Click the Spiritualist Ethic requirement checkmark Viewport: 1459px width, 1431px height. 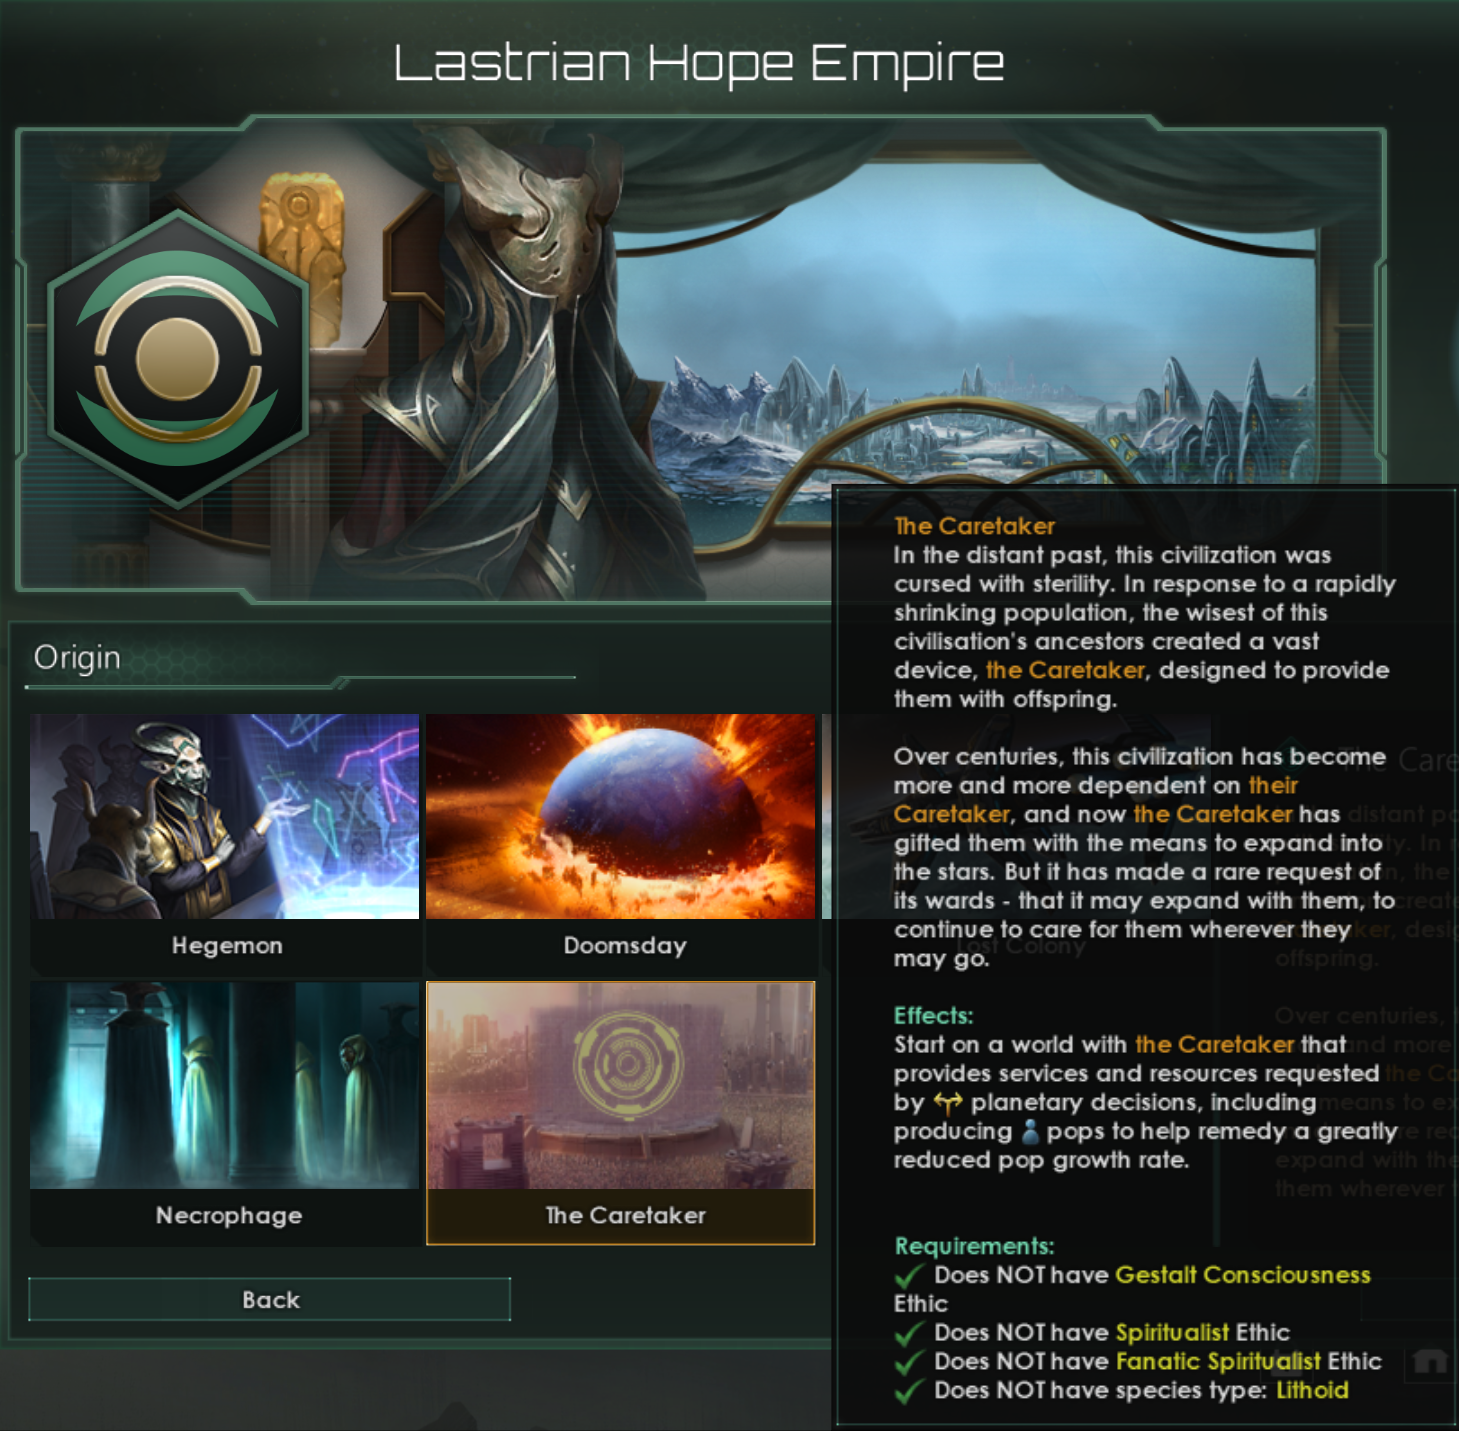pyautogui.click(x=909, y=1334)
